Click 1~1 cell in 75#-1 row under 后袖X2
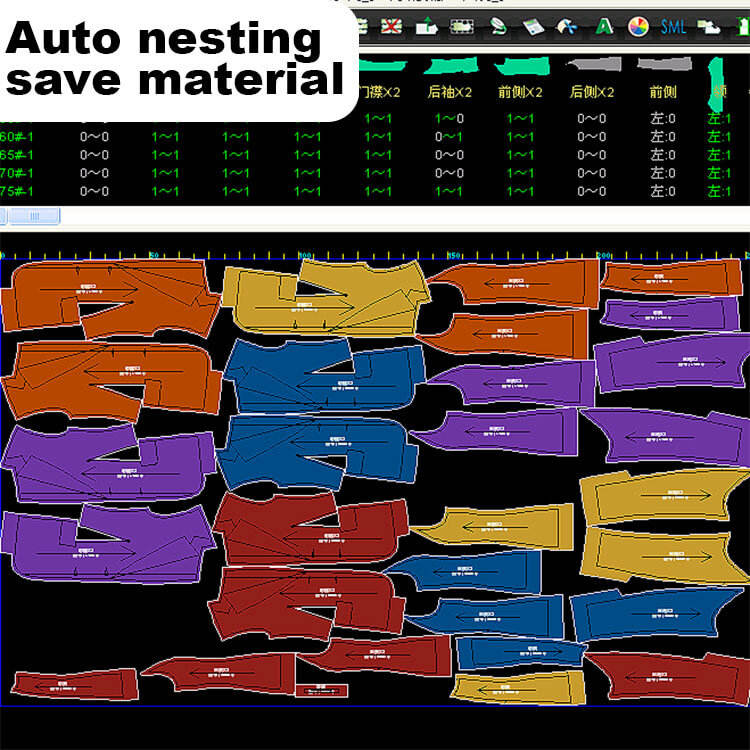 (x=449, y=191)
